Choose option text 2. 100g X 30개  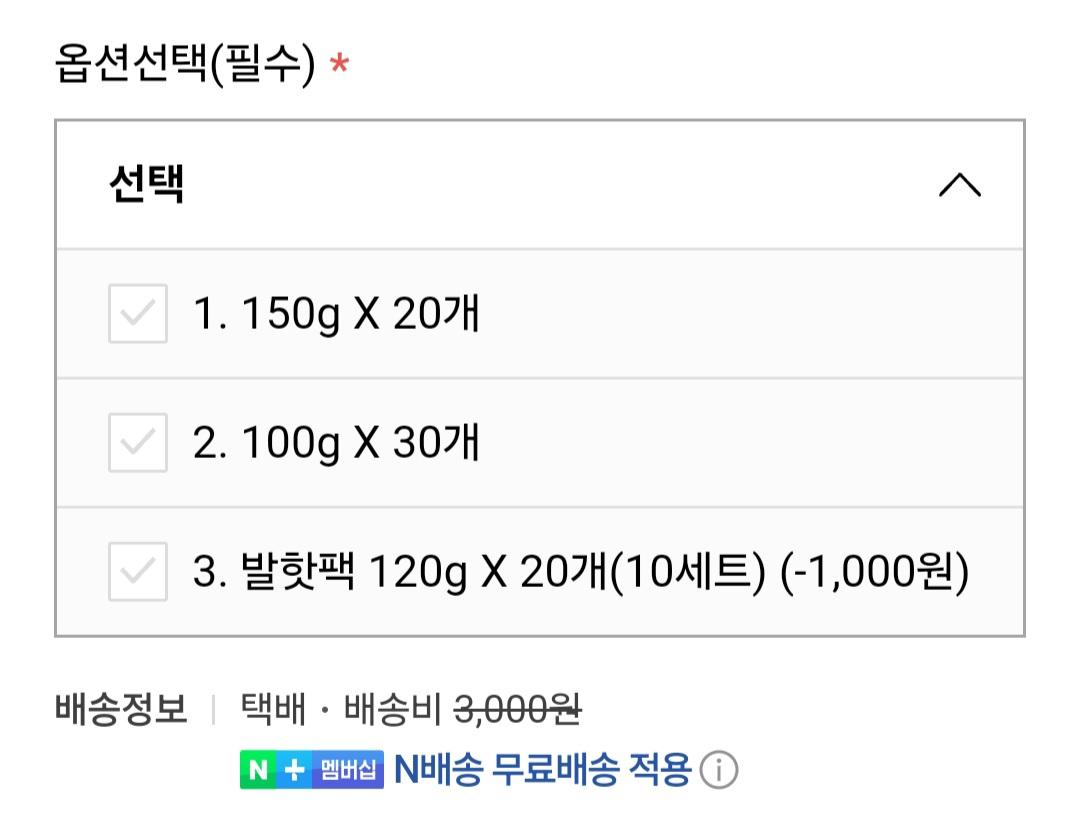pyautogui.click(x=336, y=442)
